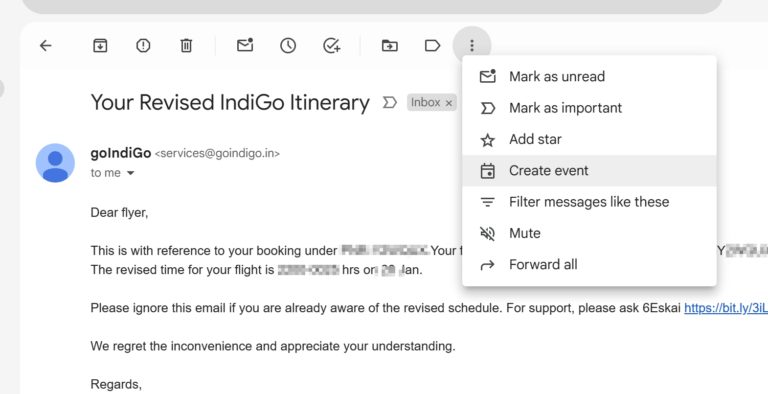Toggle importance marker beside email subject
The width and height of the screenshot is (768, 394).
tap(389, 102)
